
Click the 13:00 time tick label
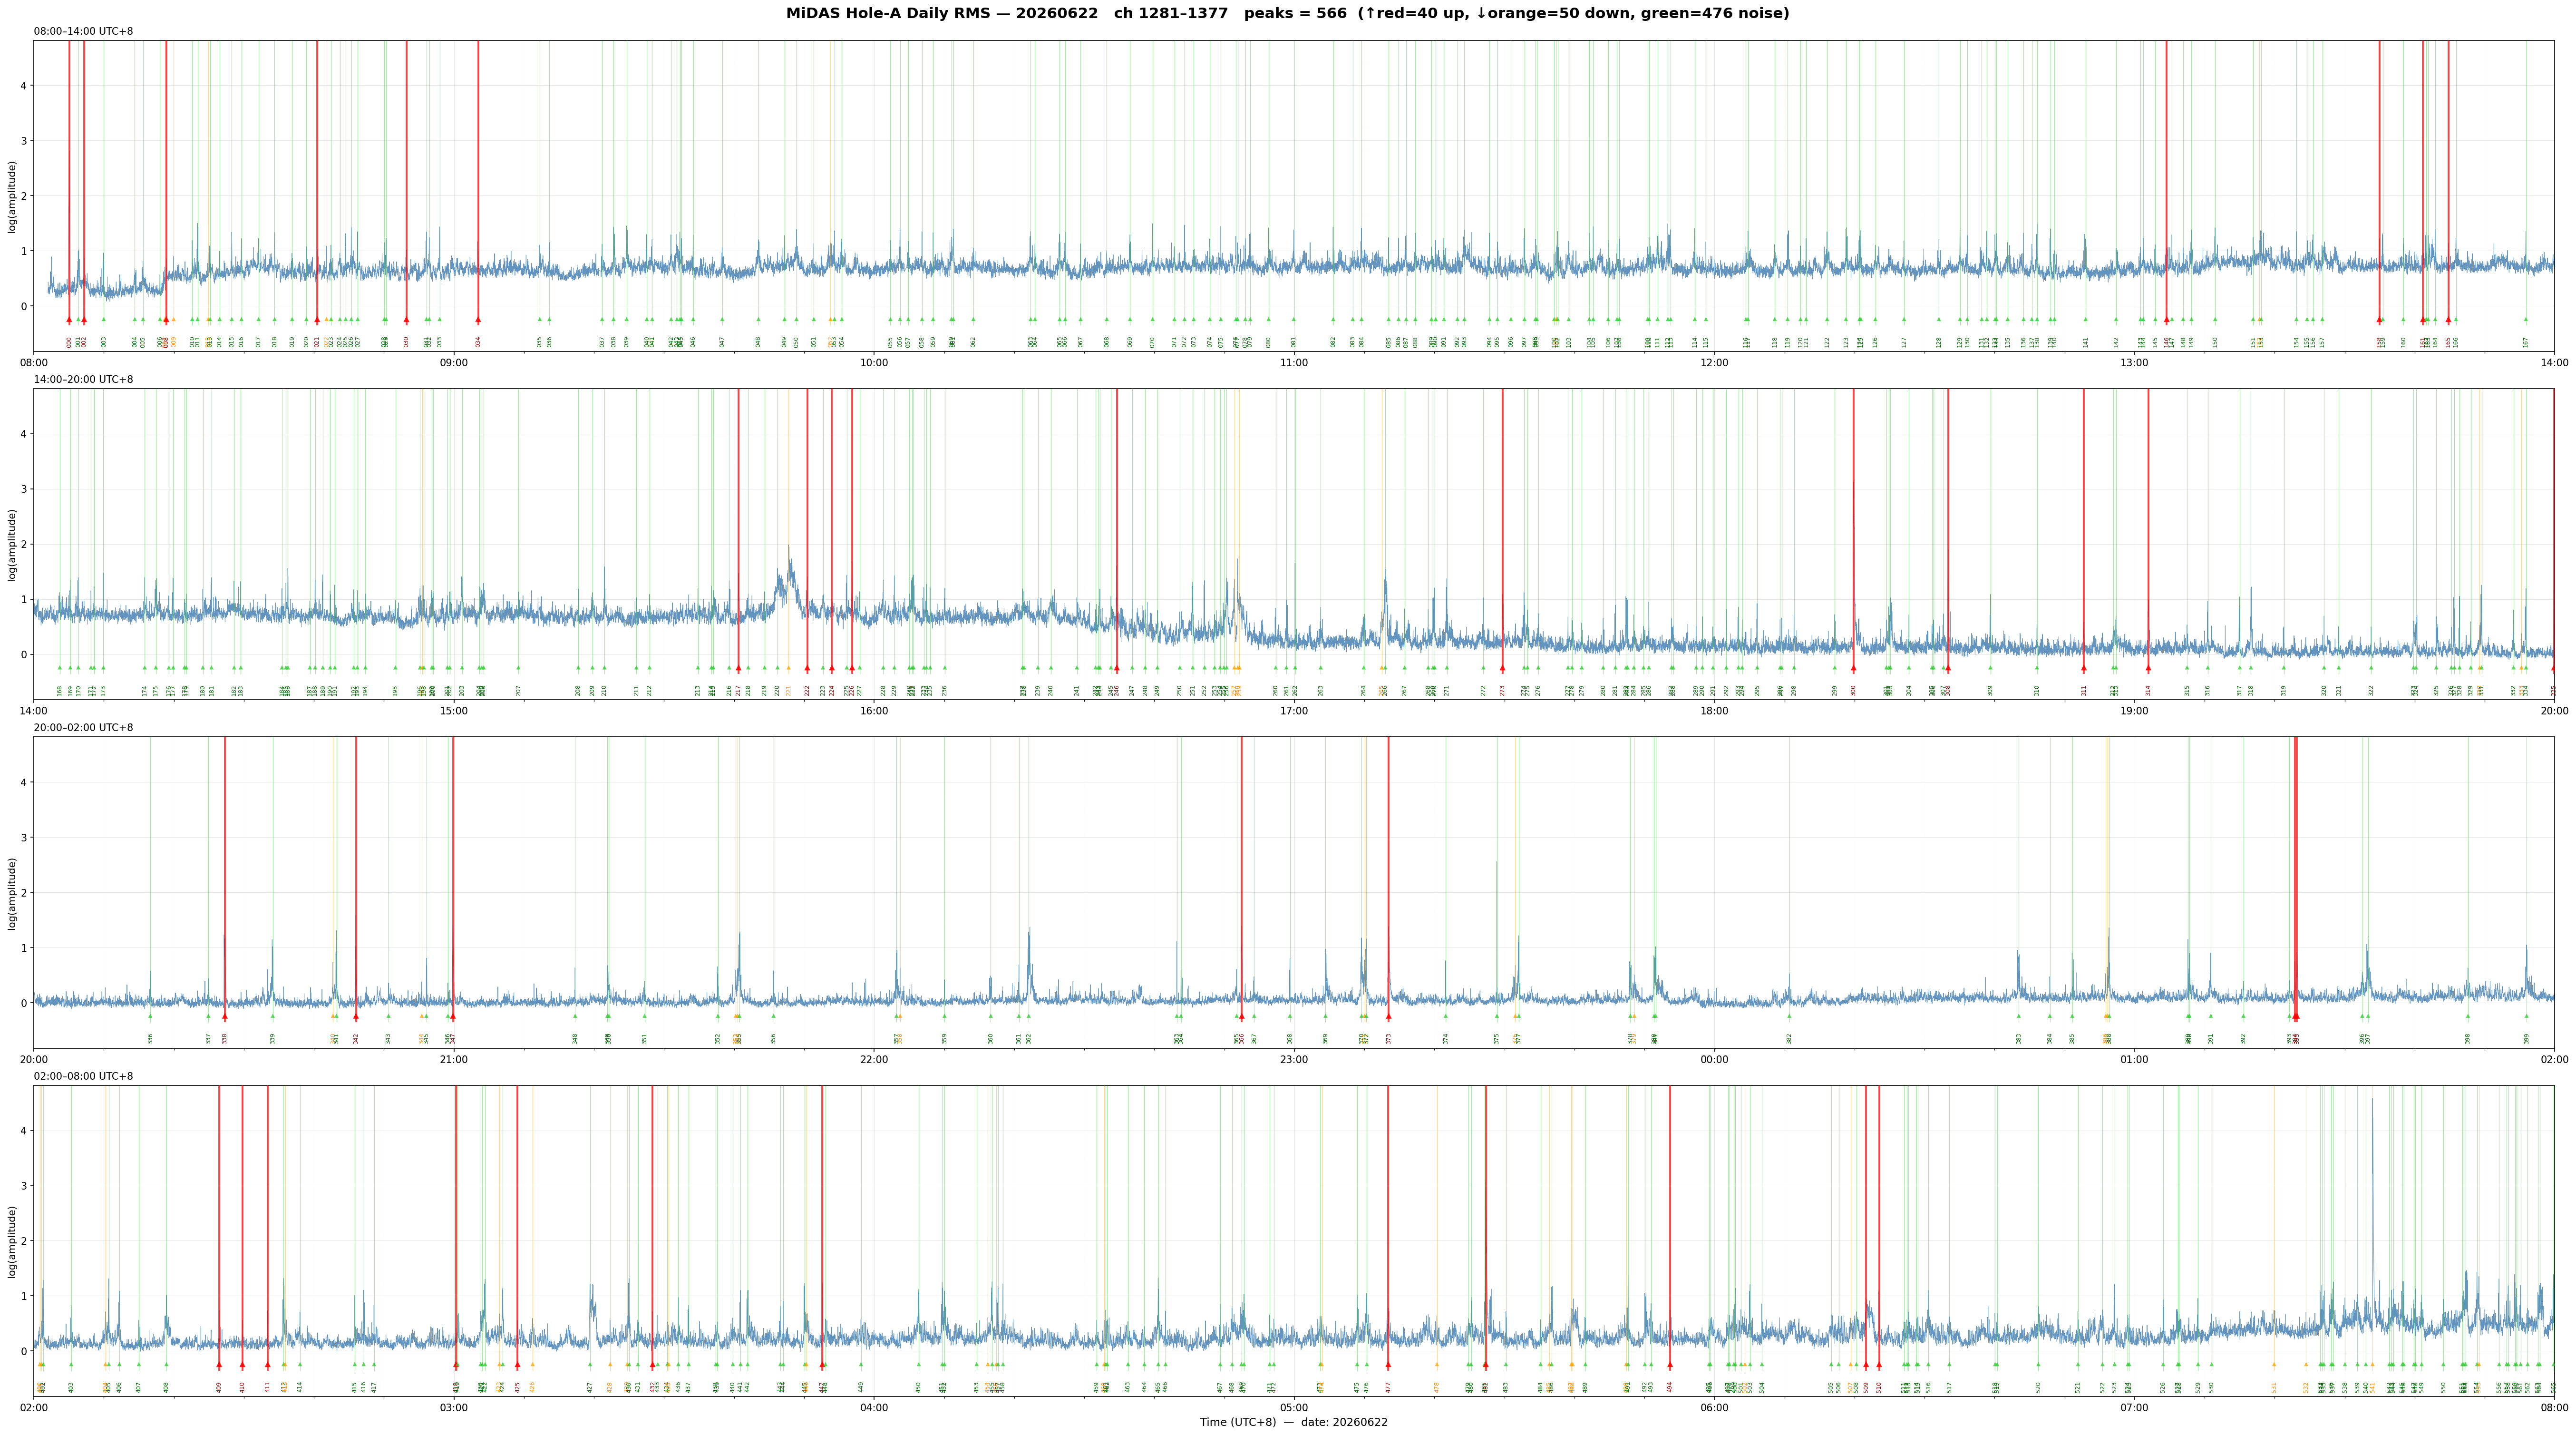(x=2134, y=362)
